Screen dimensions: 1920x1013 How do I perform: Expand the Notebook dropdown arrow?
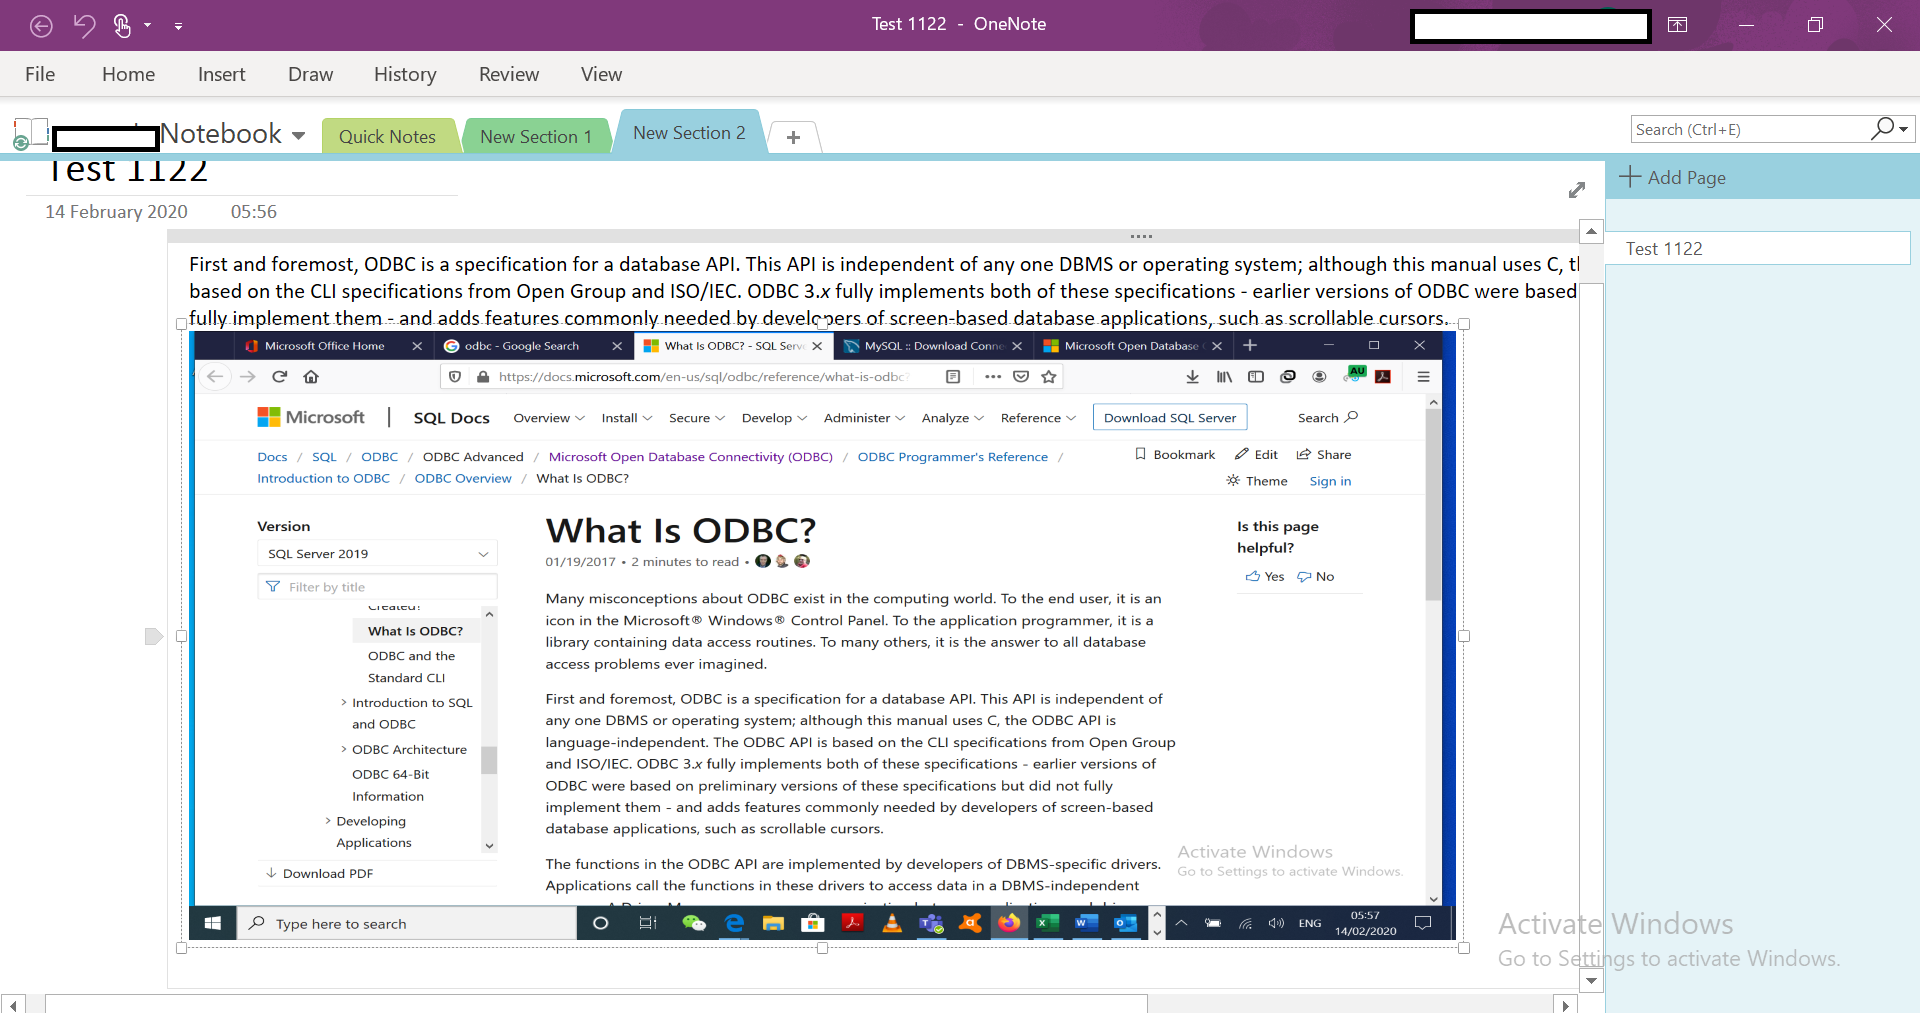click(299, 135)
